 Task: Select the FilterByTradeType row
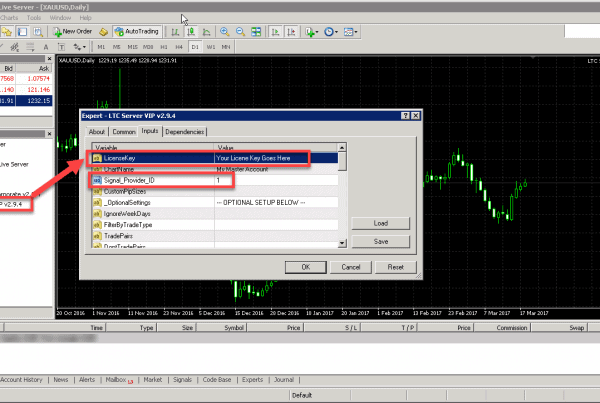215,225
